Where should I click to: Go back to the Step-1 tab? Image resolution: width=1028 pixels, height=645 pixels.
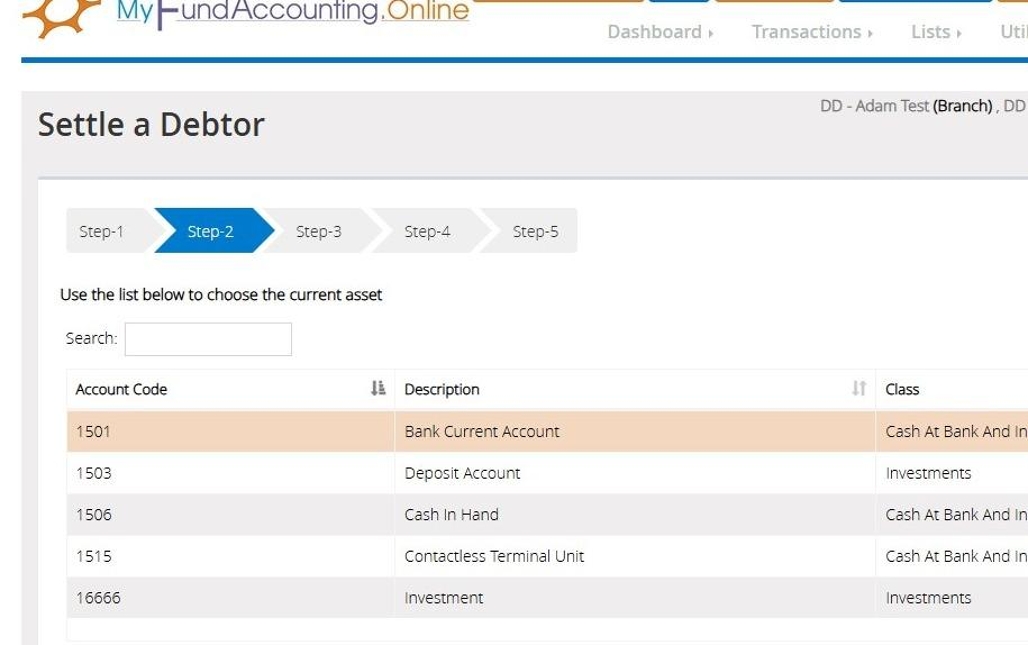pos(102,232)
